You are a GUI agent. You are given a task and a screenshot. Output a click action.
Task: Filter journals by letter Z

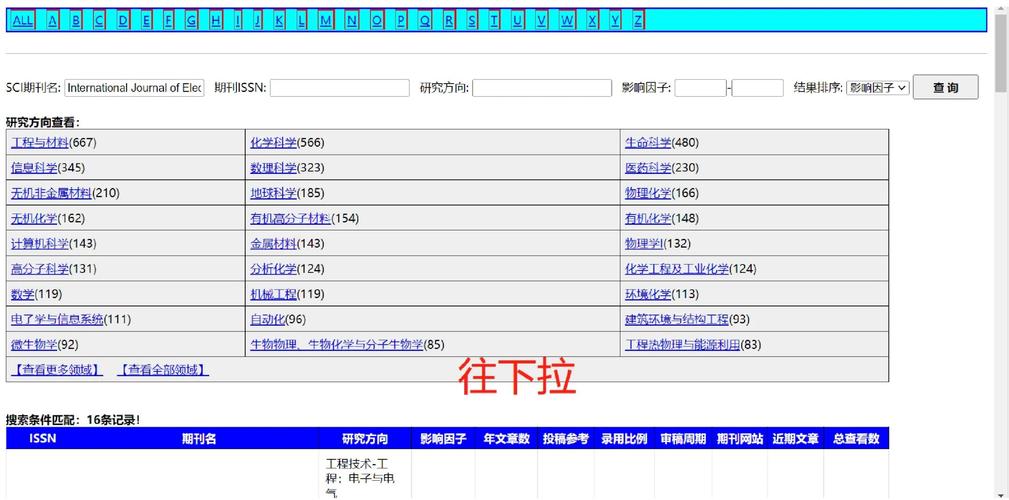click(x=638, y=21)
